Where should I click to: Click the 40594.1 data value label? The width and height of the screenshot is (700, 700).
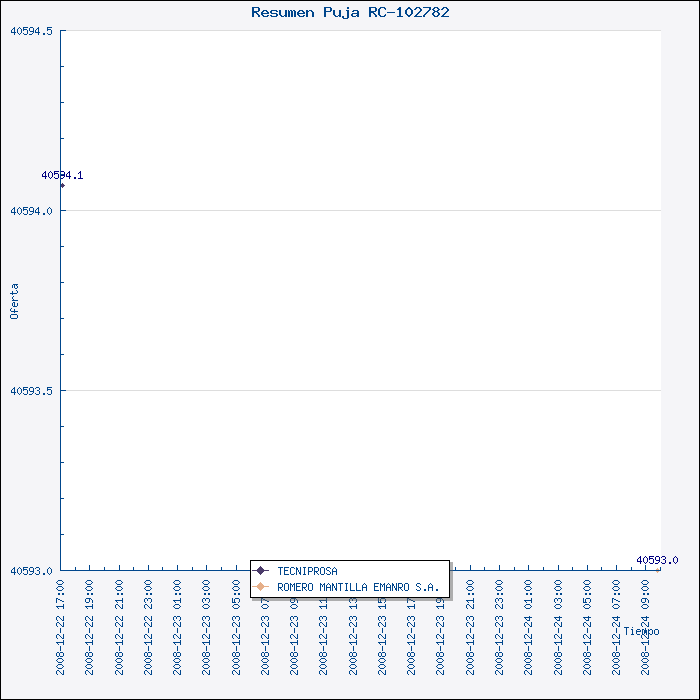tap(62, 175)
